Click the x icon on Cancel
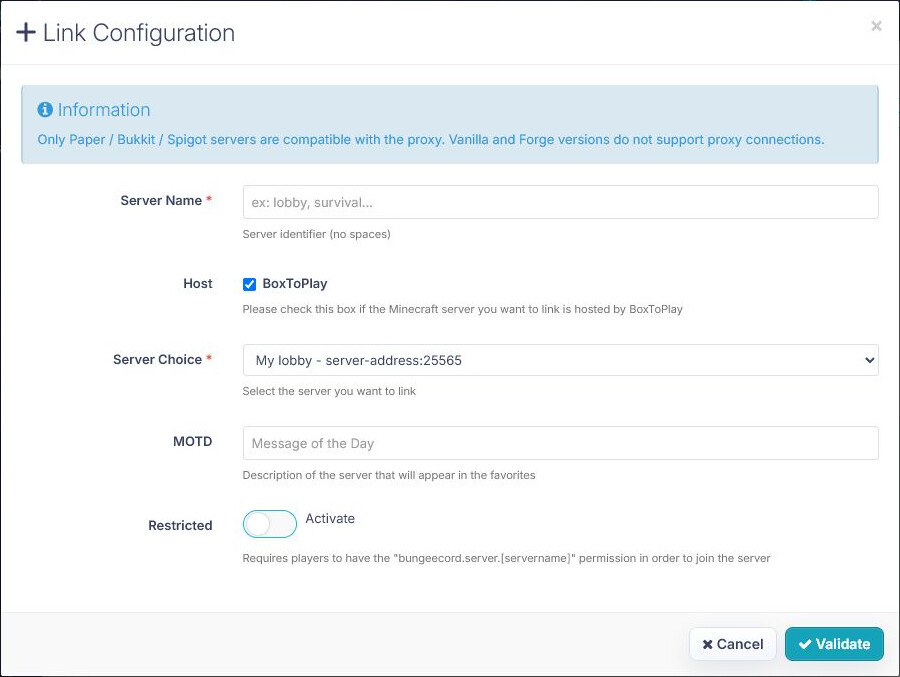Screen dimensions: 900x677 pos(708,644)
